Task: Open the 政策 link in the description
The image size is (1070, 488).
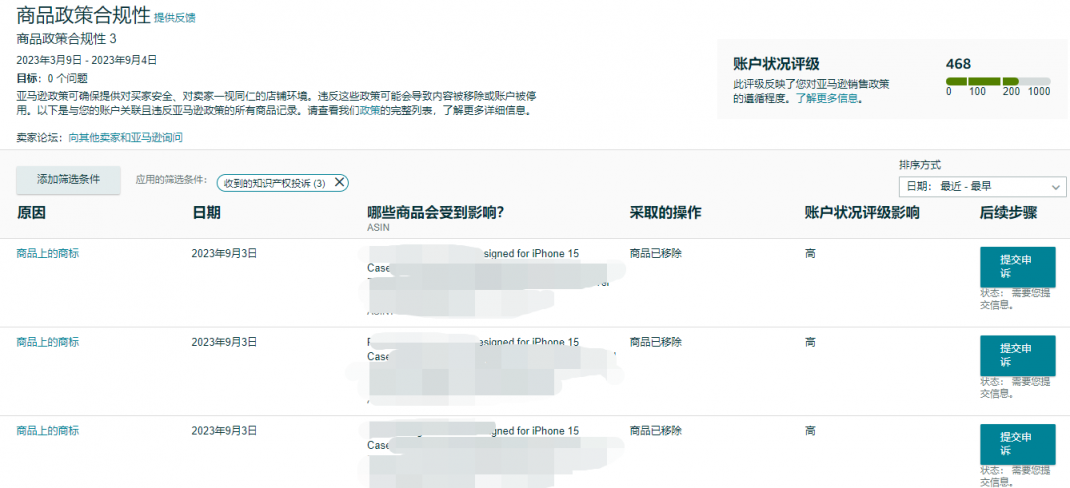Action: click(370, 110)
